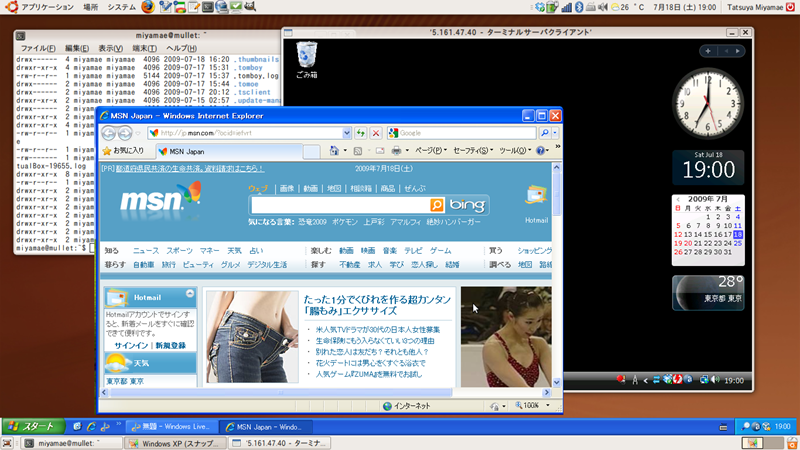Open the セーフティ(S) dropdown menu
The image size is (800, 450).
[473, 151]
